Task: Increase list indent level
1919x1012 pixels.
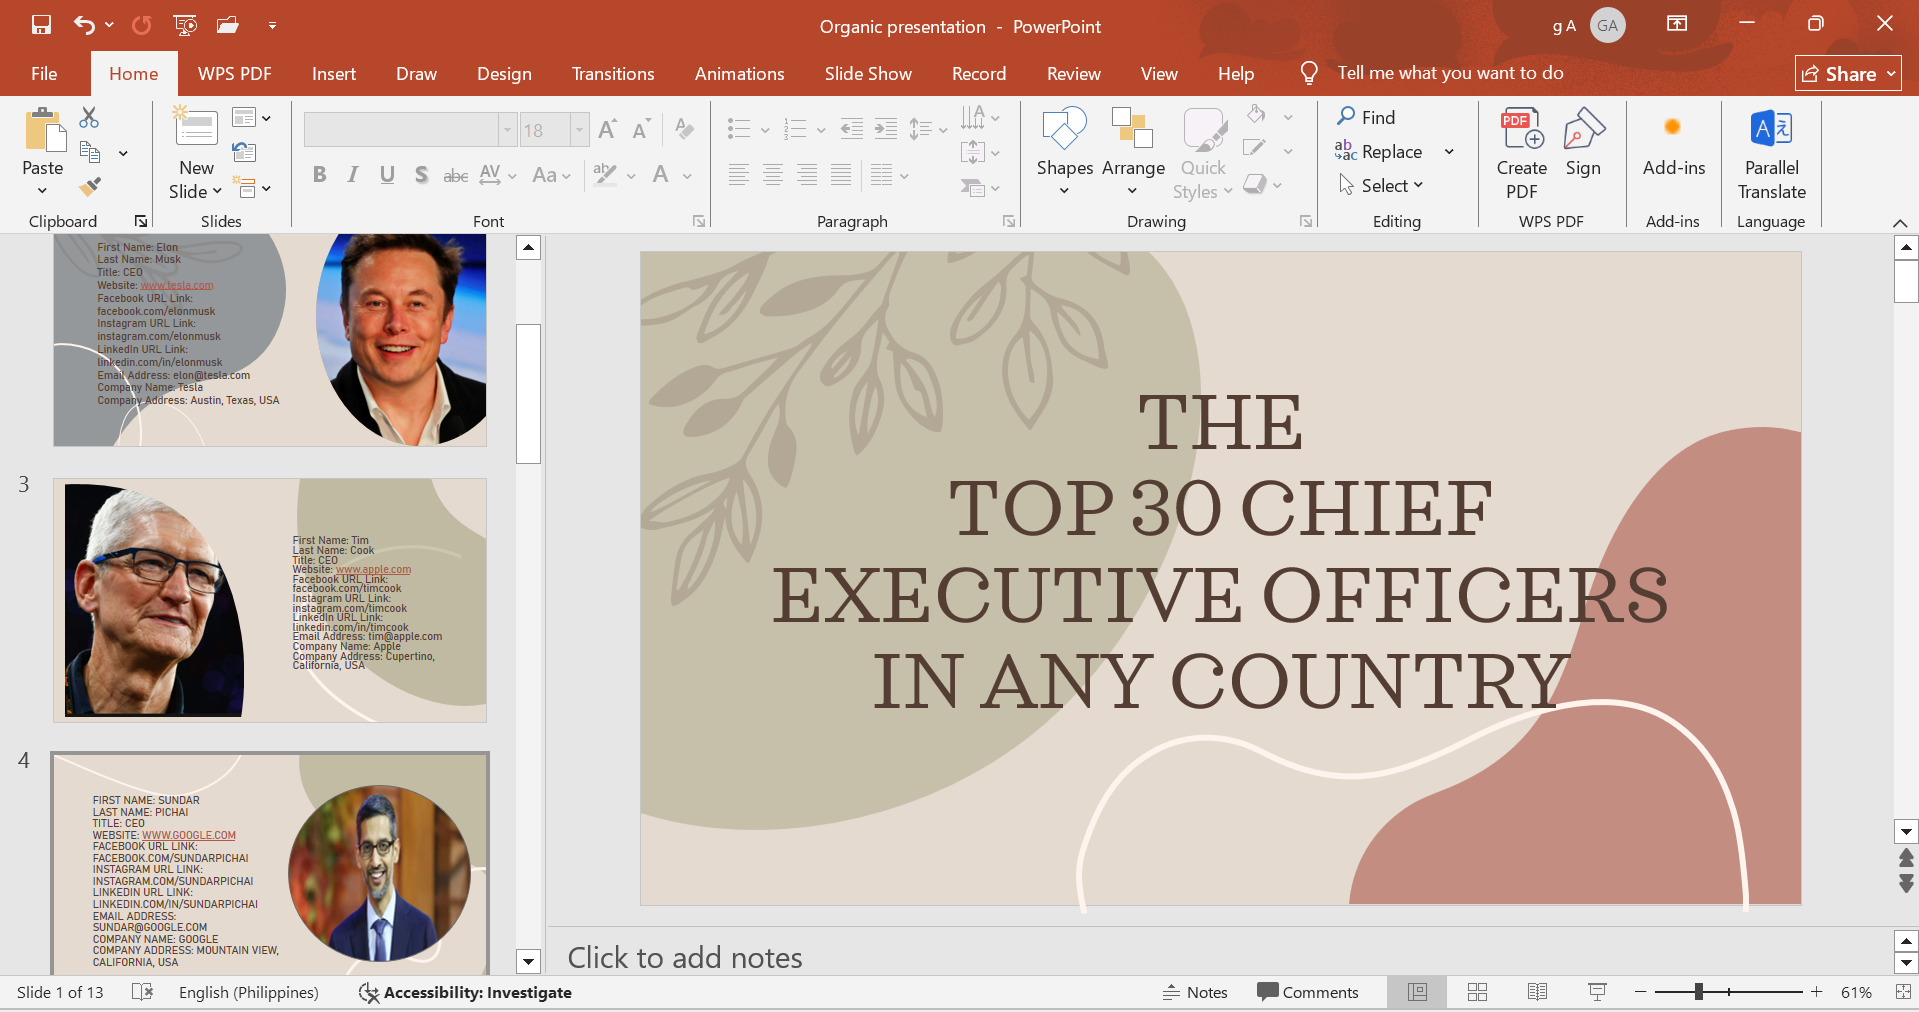Action: (x=886, y=128)
